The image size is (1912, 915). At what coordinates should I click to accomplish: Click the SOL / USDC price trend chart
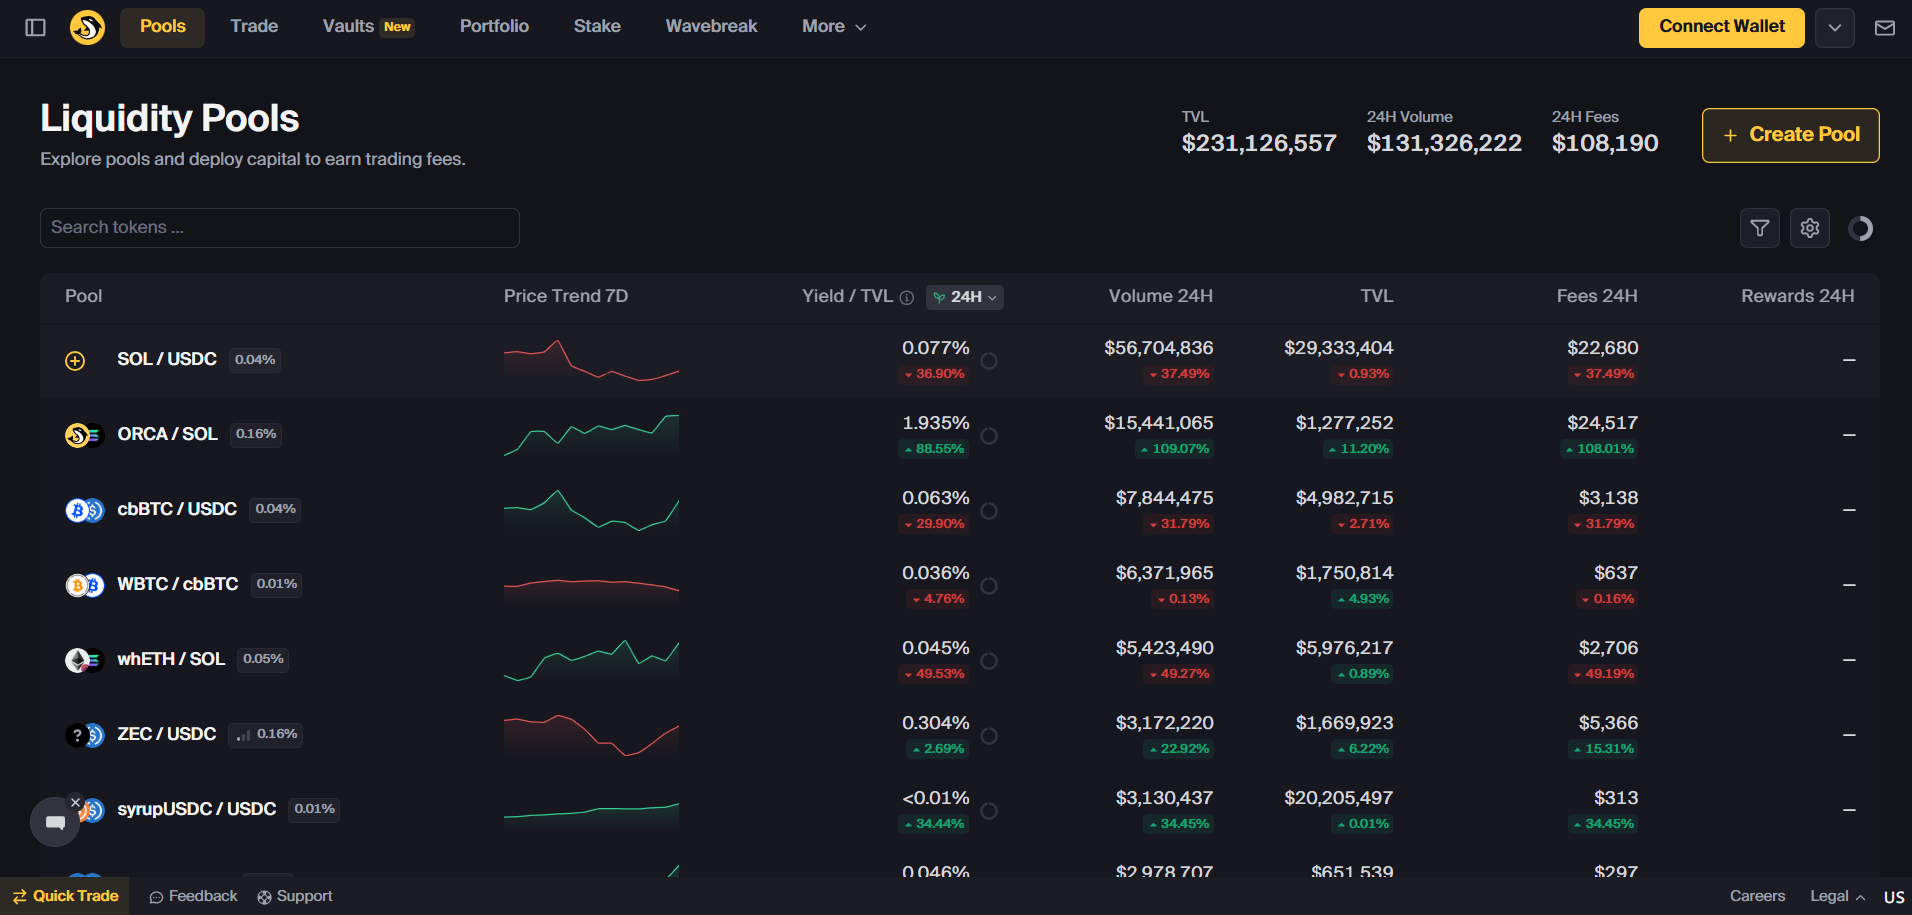point(591,361)
